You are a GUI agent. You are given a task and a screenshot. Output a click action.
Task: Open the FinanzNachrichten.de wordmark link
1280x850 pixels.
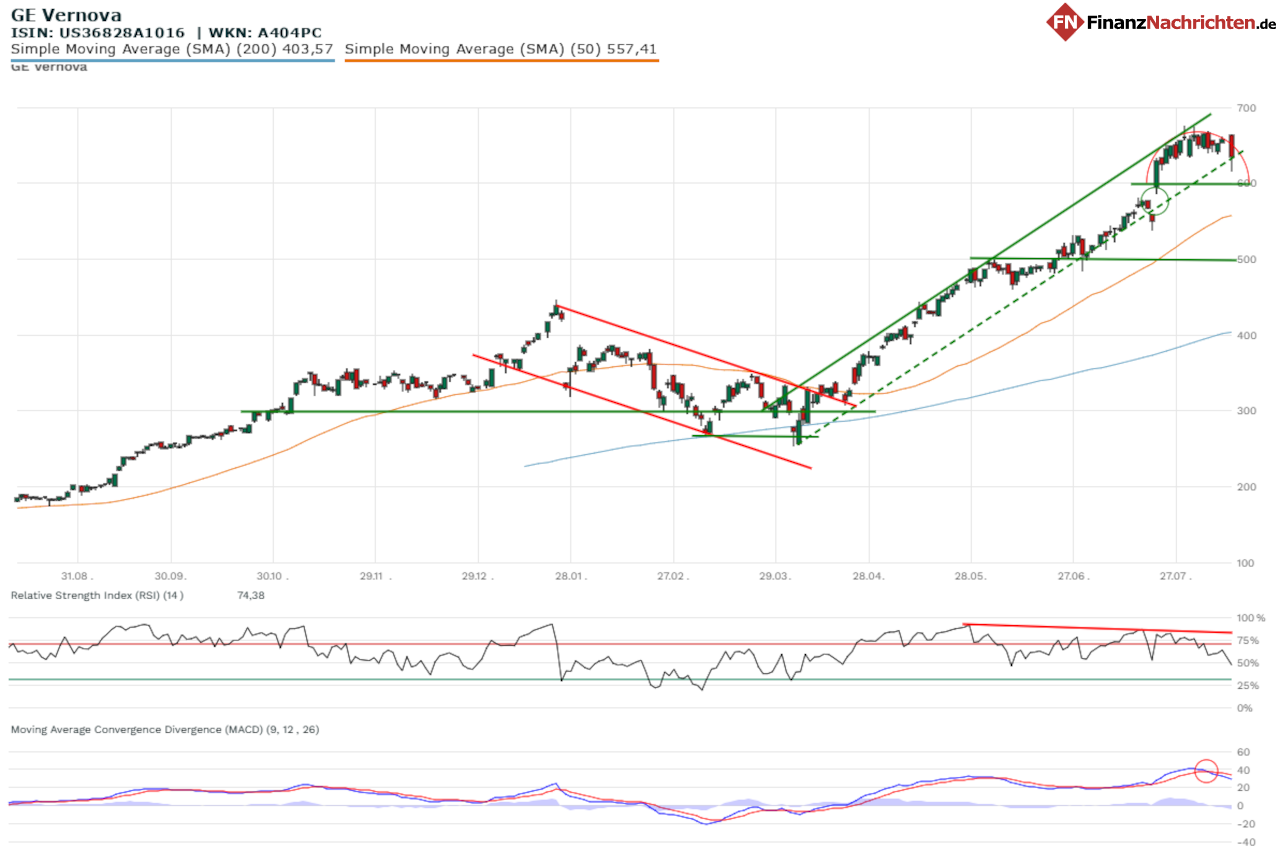tap(1183, 22)
